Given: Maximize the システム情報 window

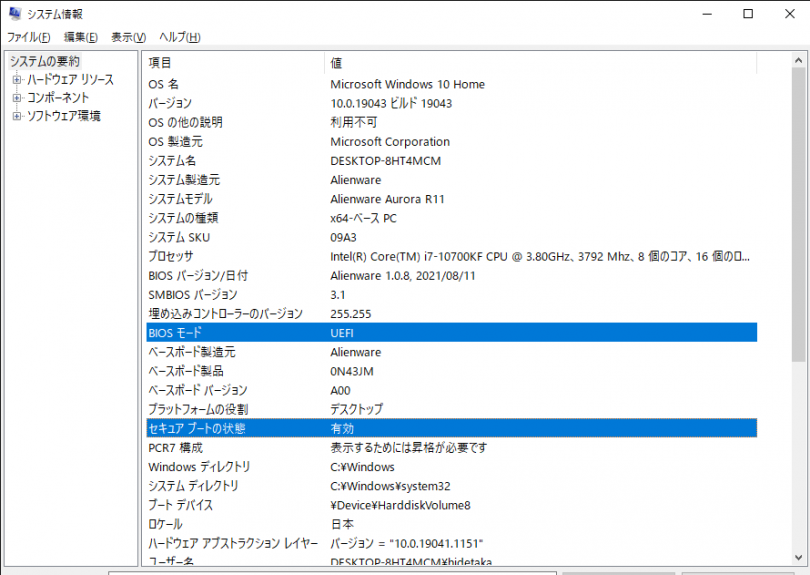Looking at the screenshot, I should pos(747,14).
